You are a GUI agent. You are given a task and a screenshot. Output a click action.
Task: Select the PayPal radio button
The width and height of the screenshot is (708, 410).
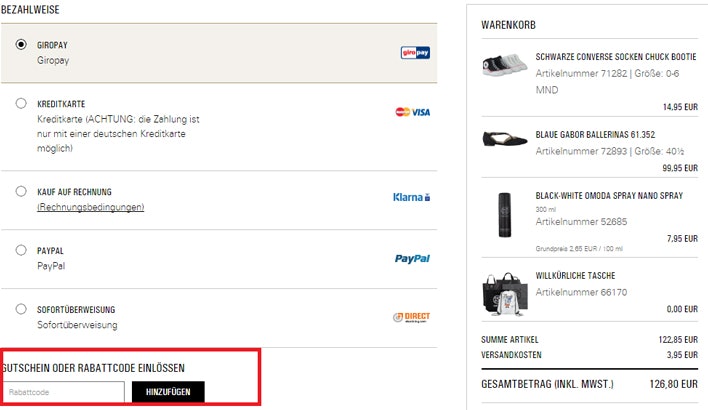(x=21, y=250)
